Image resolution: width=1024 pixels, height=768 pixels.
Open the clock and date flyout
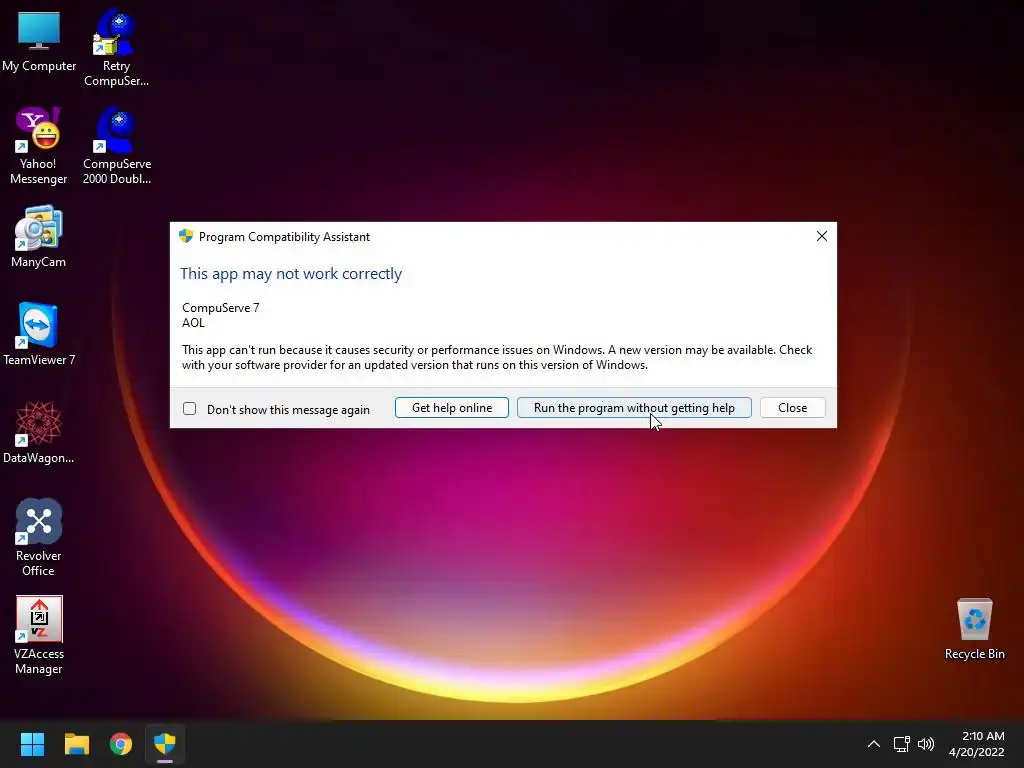tap(976, 744)
